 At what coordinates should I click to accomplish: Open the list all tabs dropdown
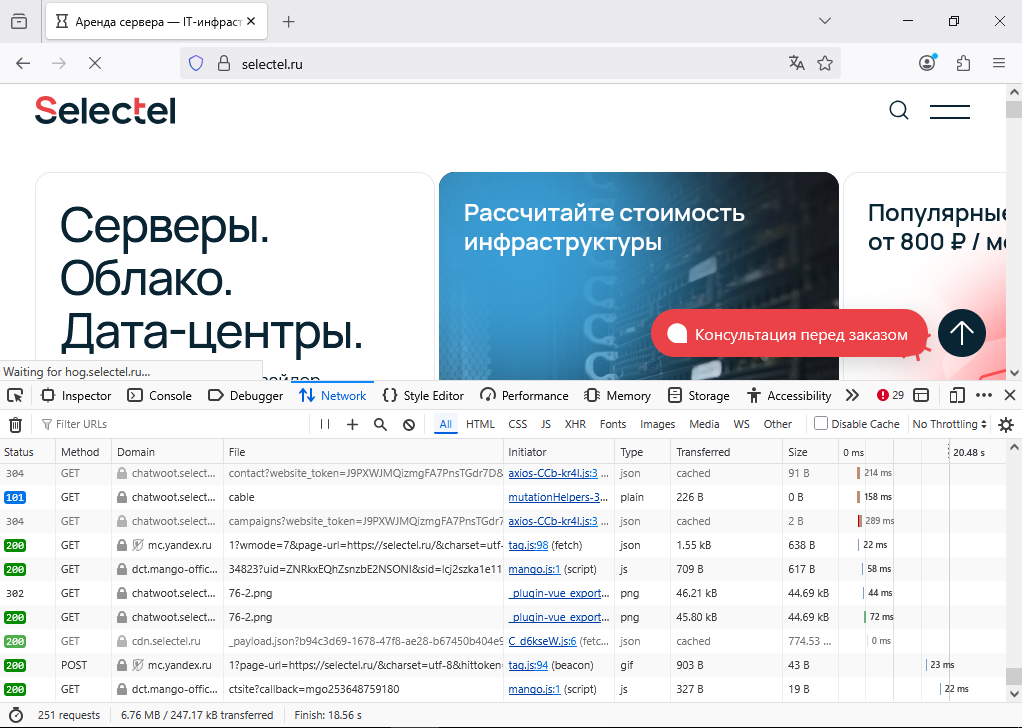[825, 21]
